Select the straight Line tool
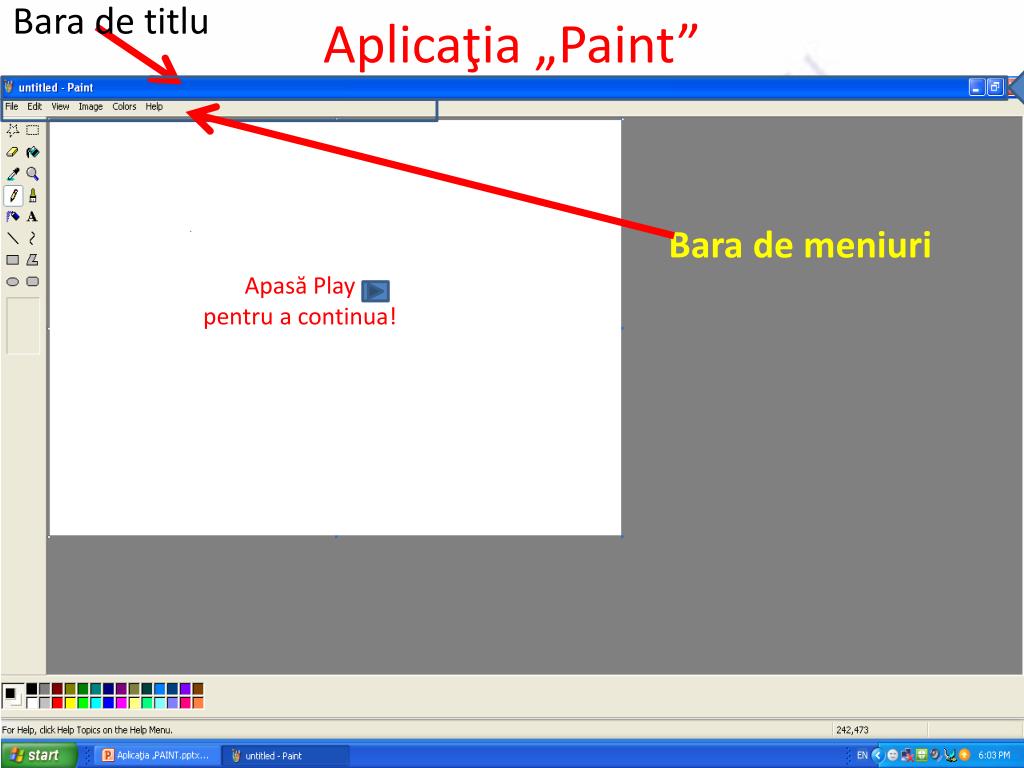Screen dimensions: 1024x768 tap(12, 238)
